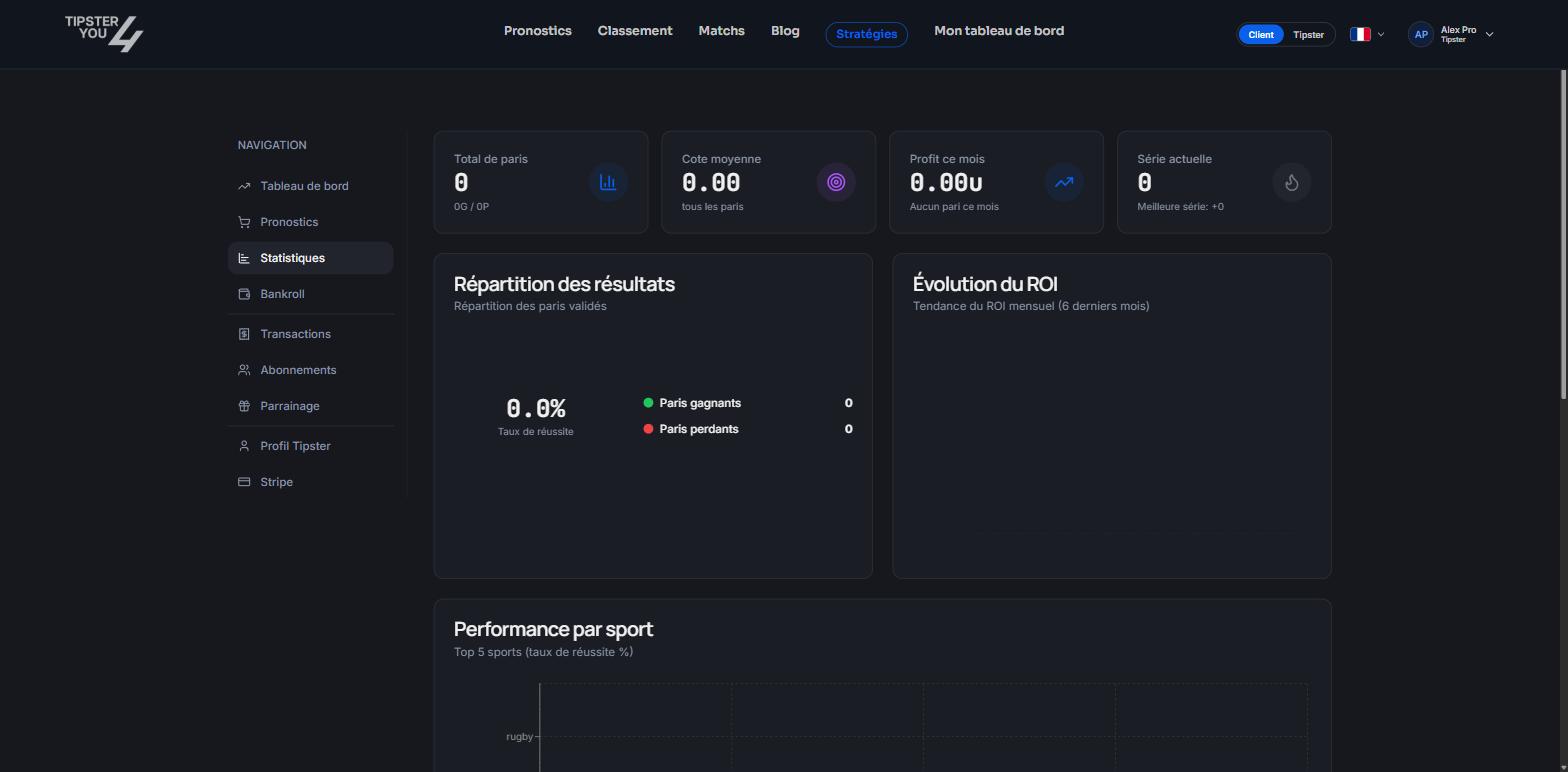Screen dimensions: 1568x772
Task: Click the Aucun pari ce mois text
Action: coord(954,207)
